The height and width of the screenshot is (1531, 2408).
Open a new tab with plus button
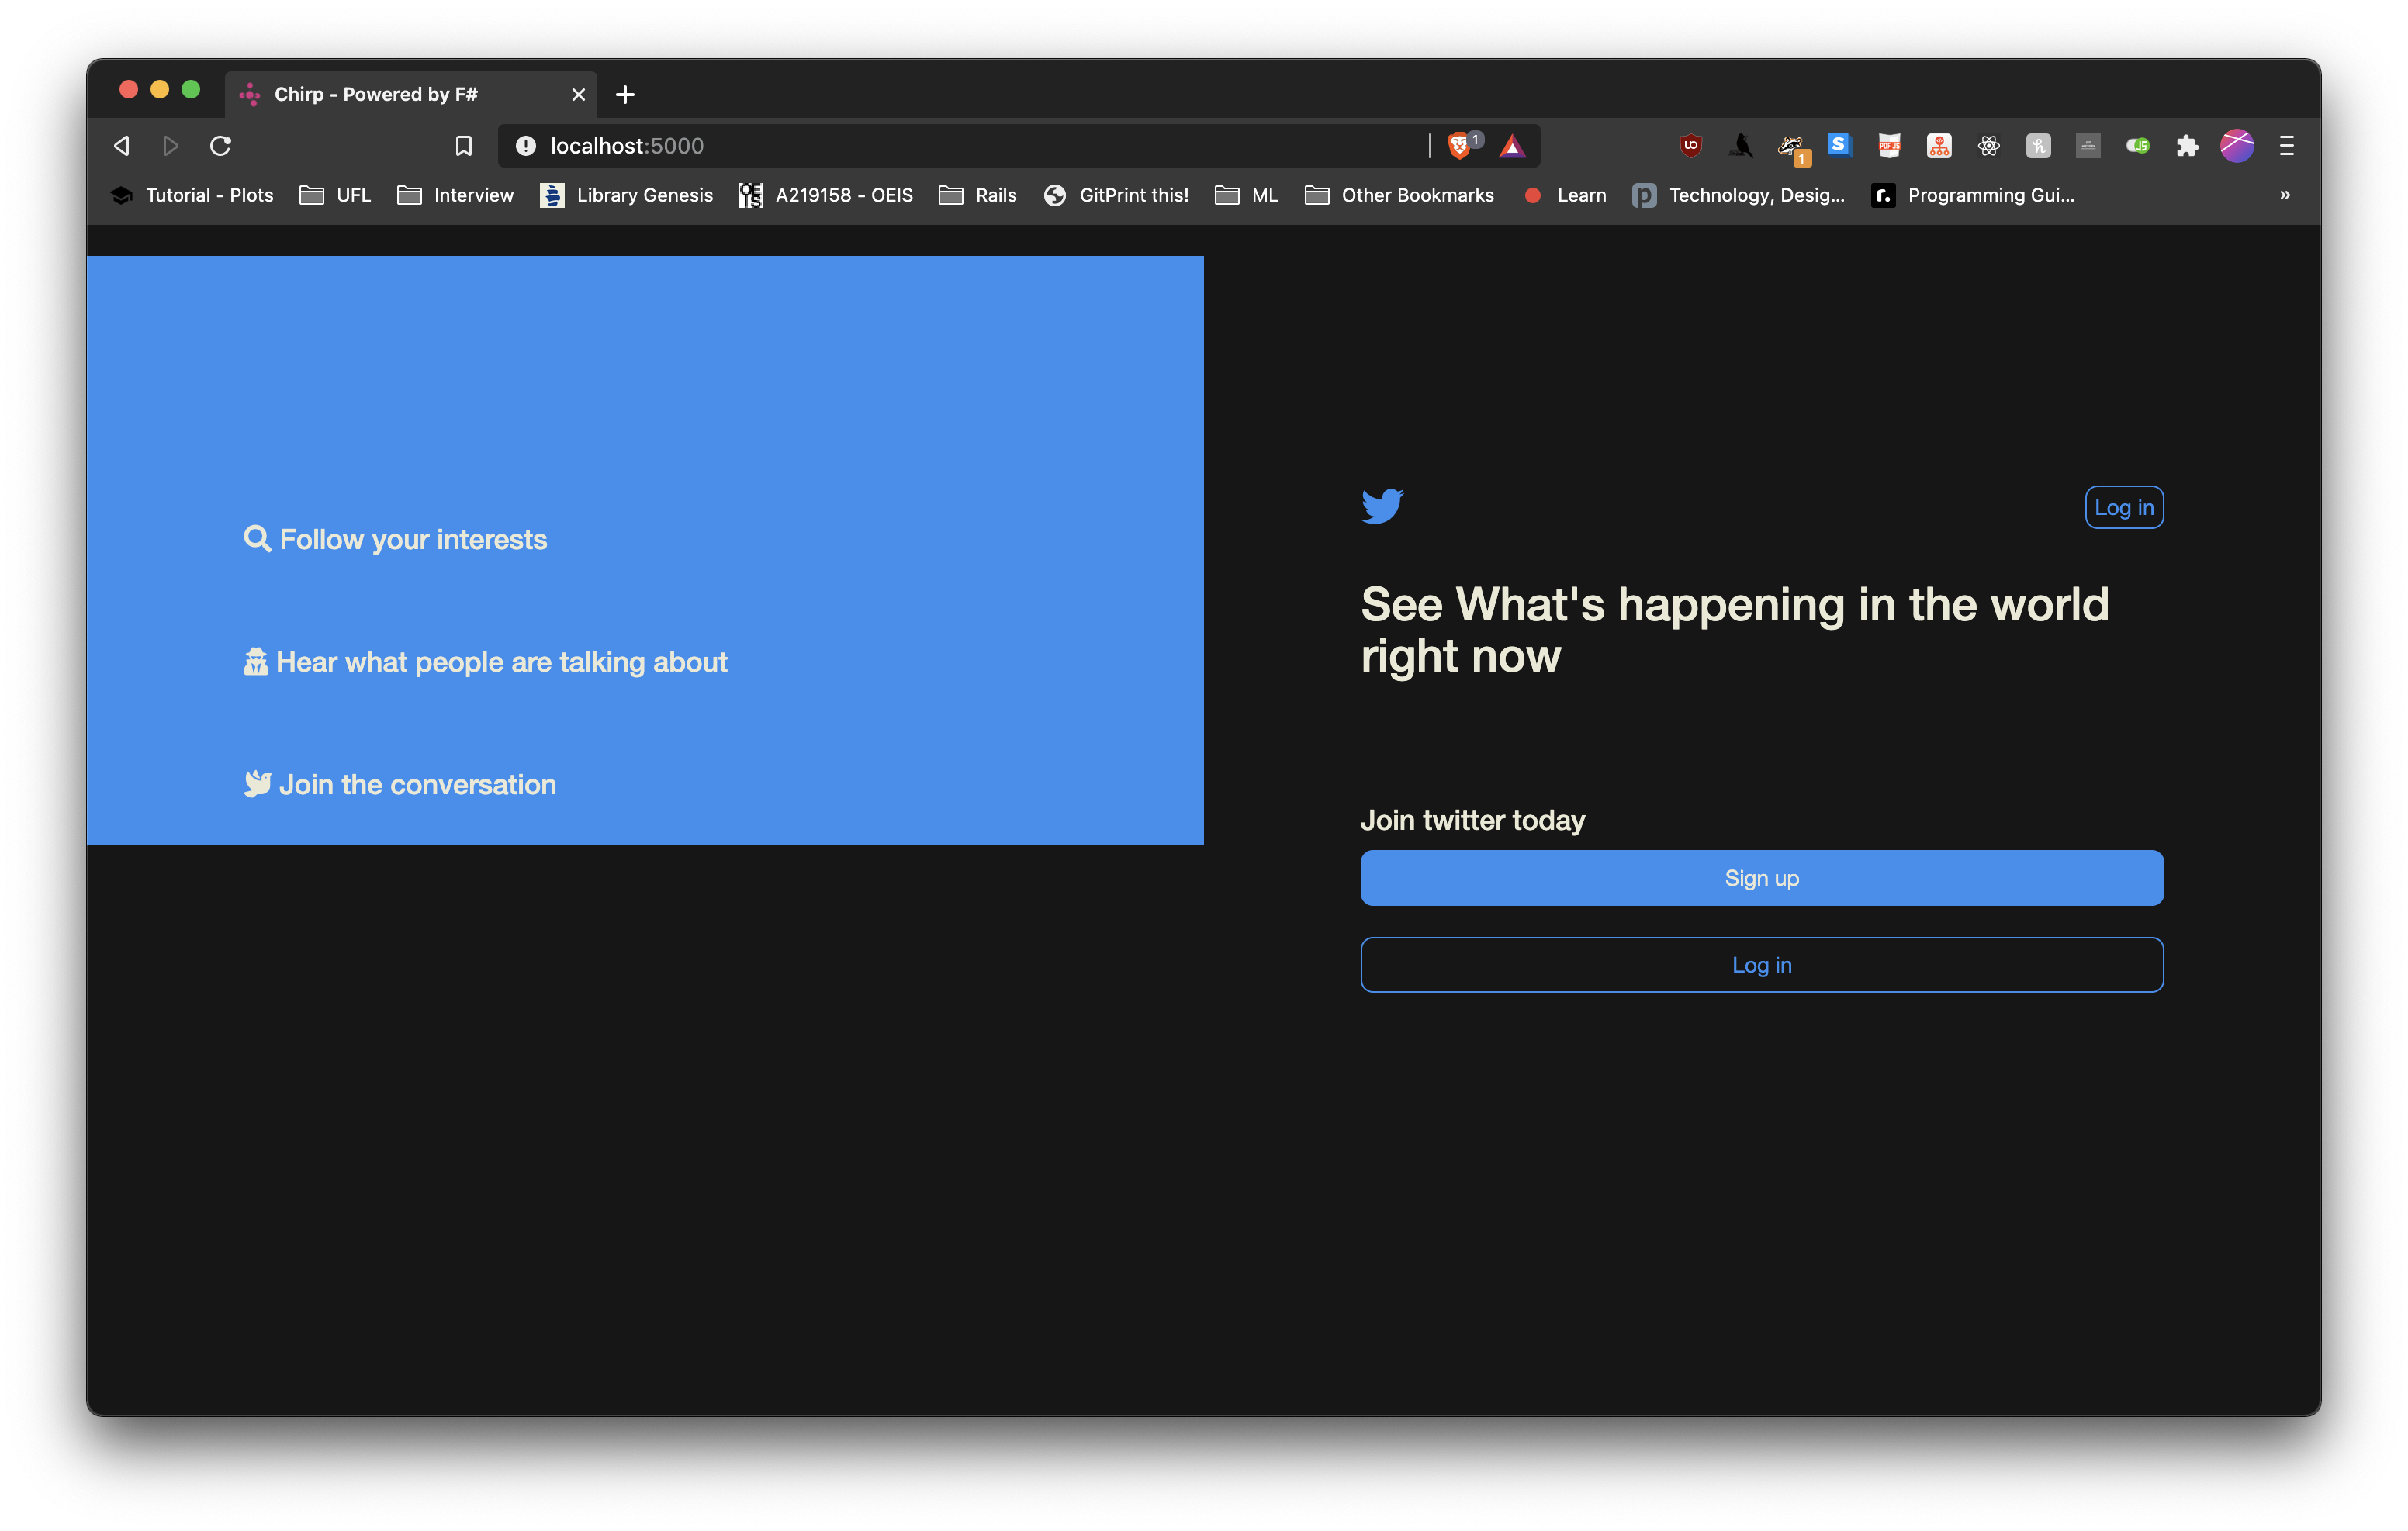click(x=625, y=94)
